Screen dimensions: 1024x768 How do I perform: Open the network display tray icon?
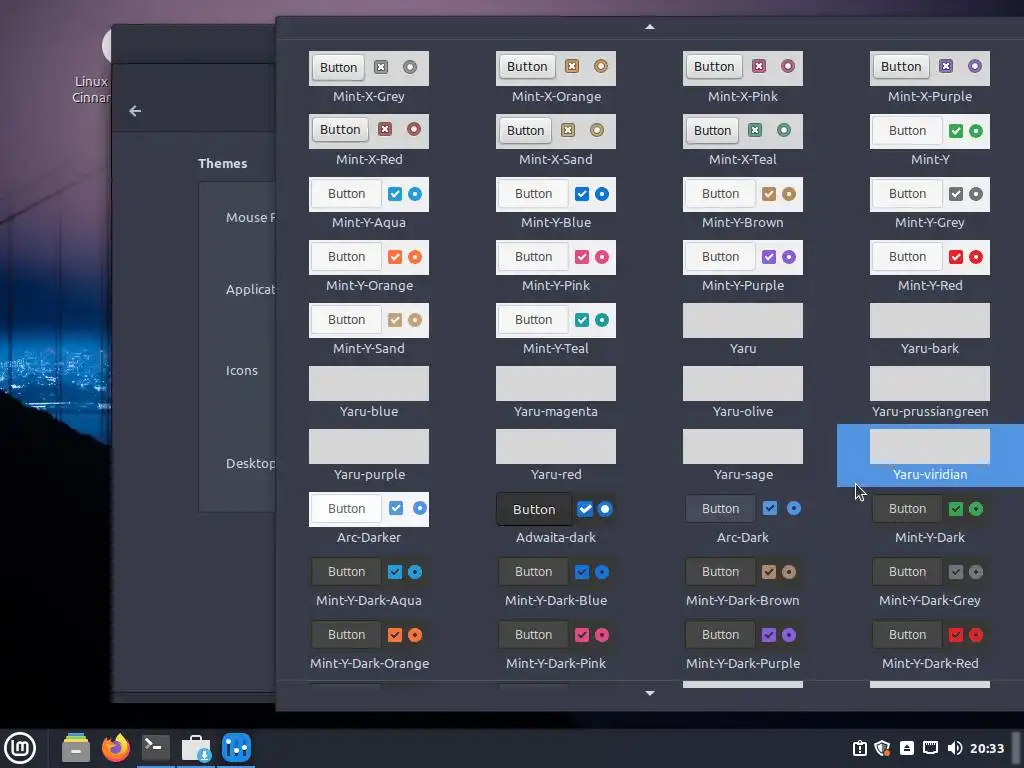coord(930,748)
